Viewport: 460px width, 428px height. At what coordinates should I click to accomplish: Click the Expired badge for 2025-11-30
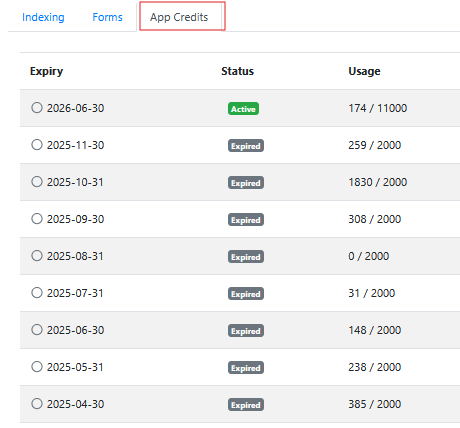point(246,146)
